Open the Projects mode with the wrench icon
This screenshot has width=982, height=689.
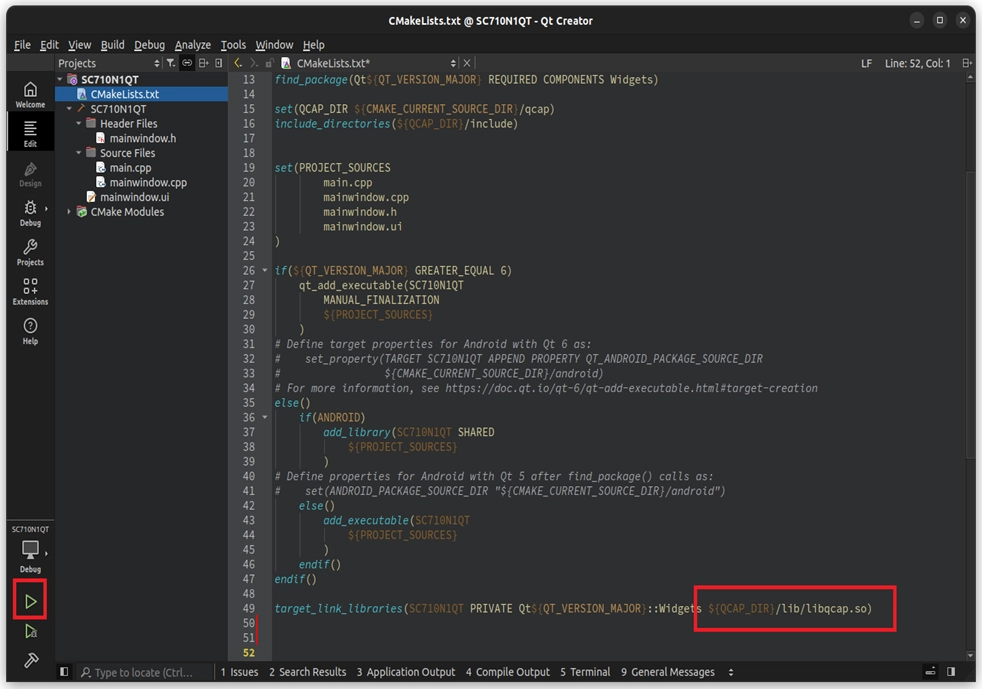(30, 253)
